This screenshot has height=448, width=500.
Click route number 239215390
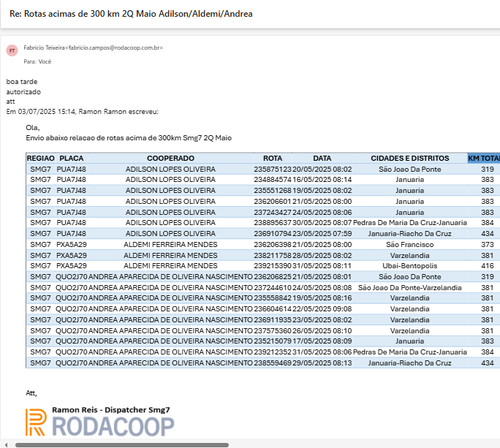click(x=273, y=266)
